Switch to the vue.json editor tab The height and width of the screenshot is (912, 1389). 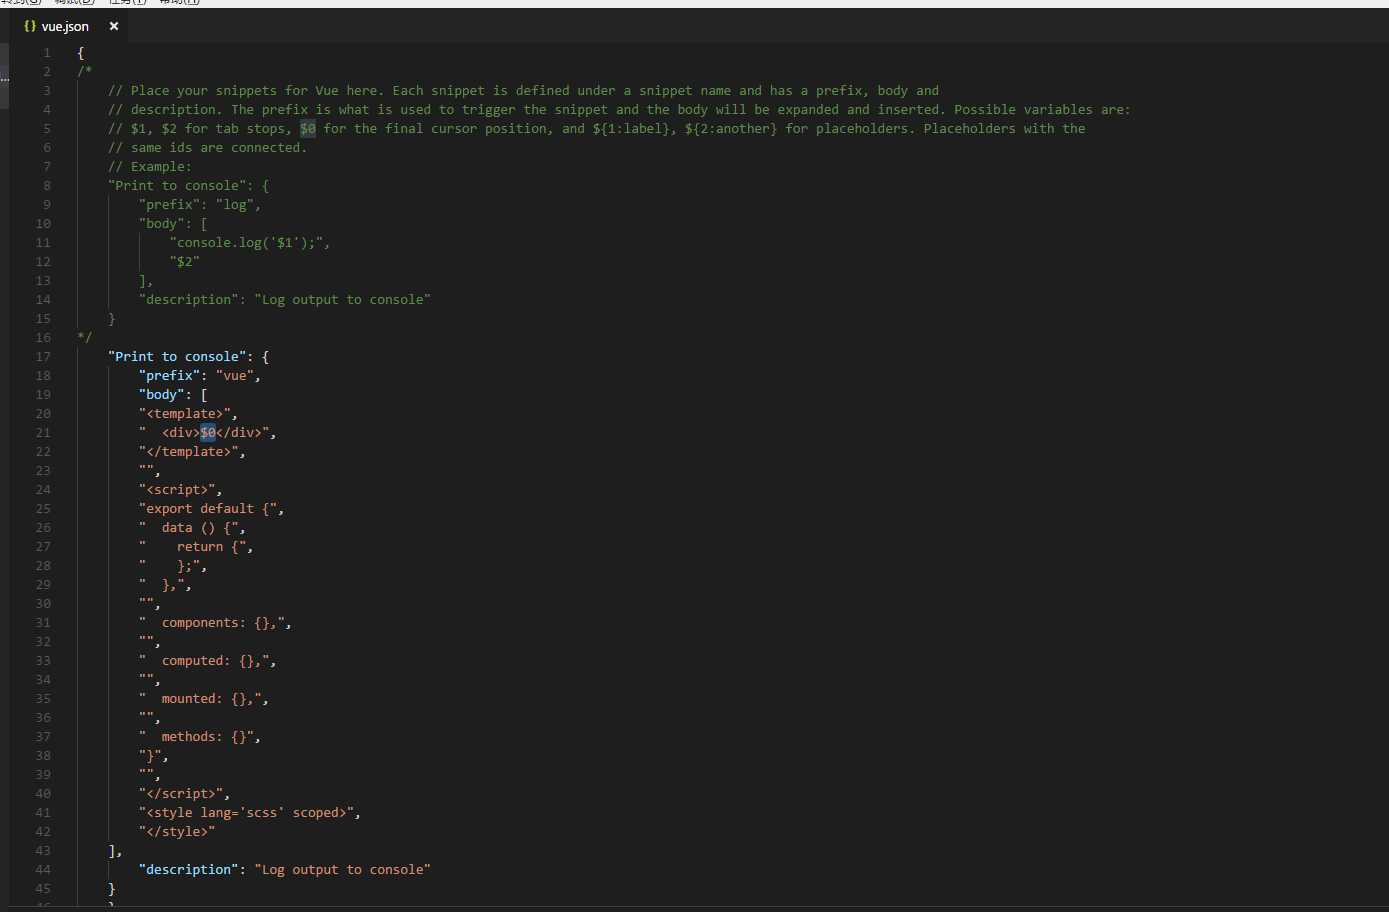[x=70, y=27]
